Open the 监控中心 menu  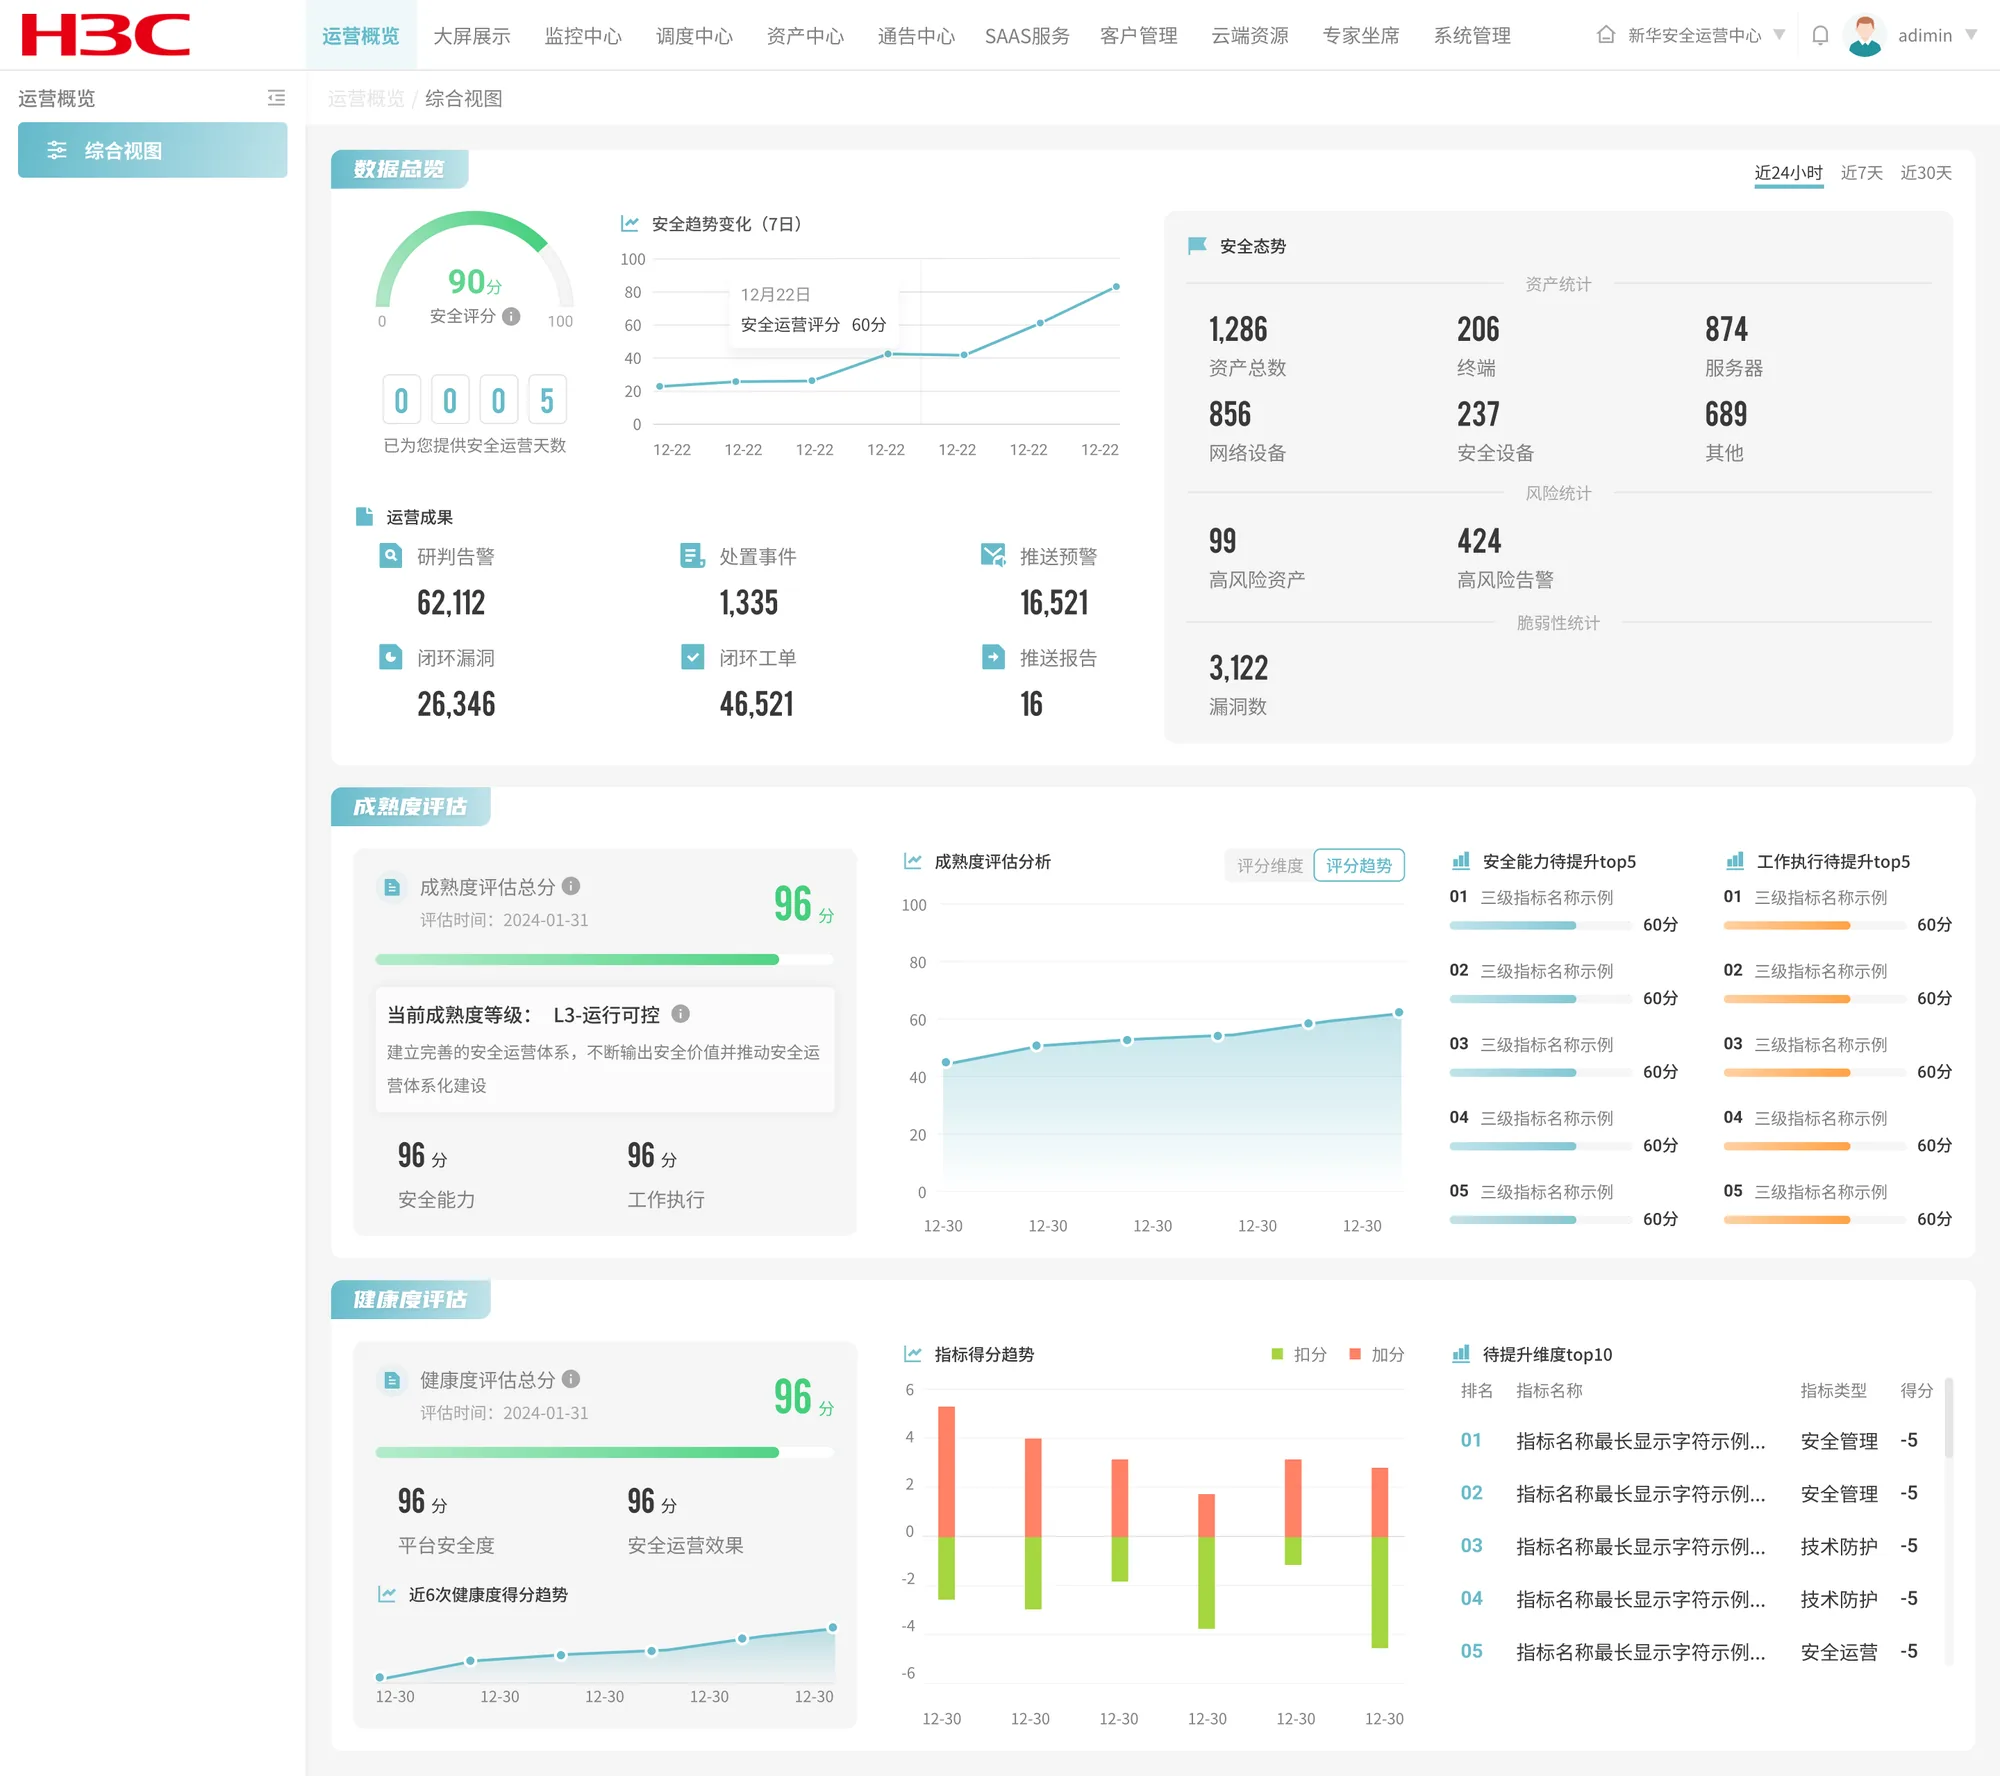[x=583, y=36]
